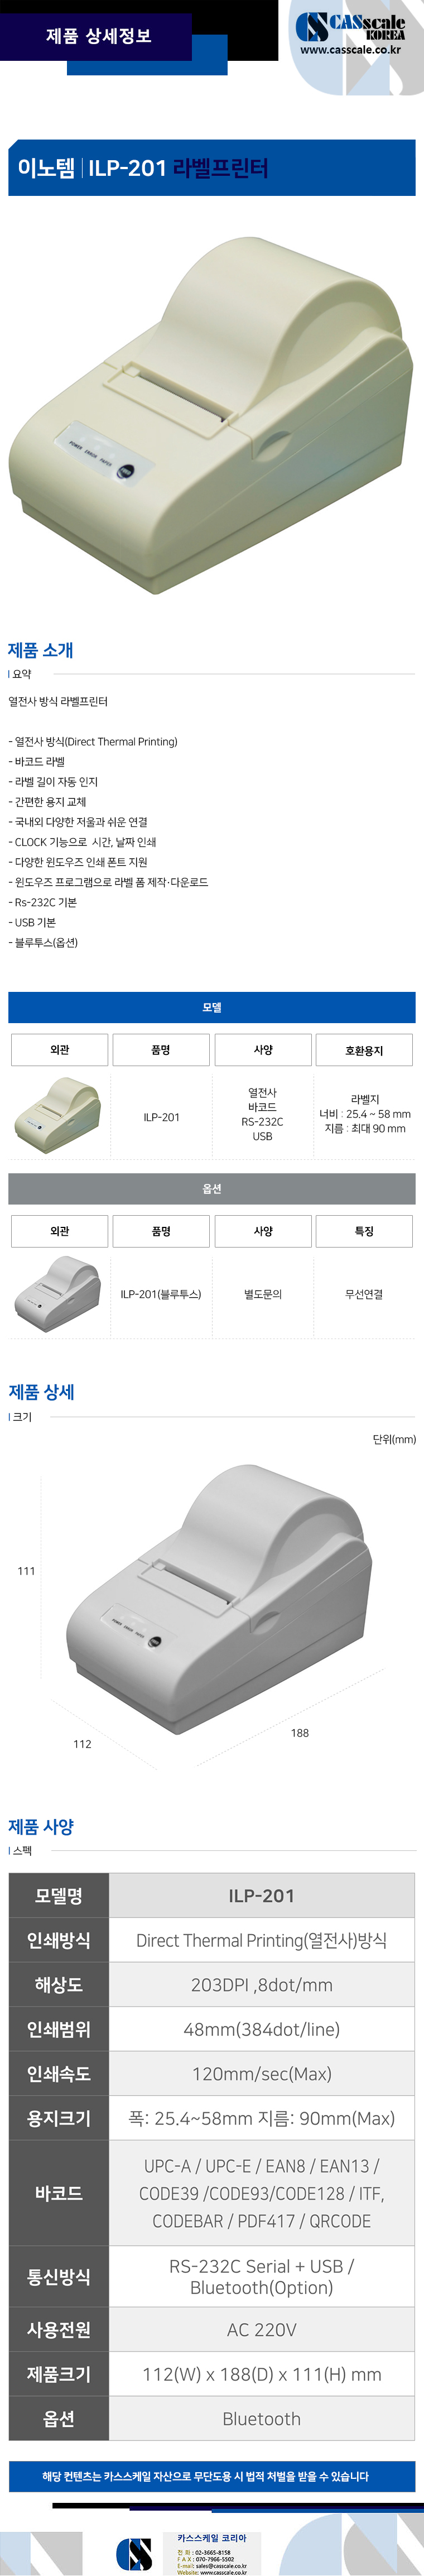The image size is (424, 2576).
Task: Click the blue copyright notice banner
Action: point(211,2476)
